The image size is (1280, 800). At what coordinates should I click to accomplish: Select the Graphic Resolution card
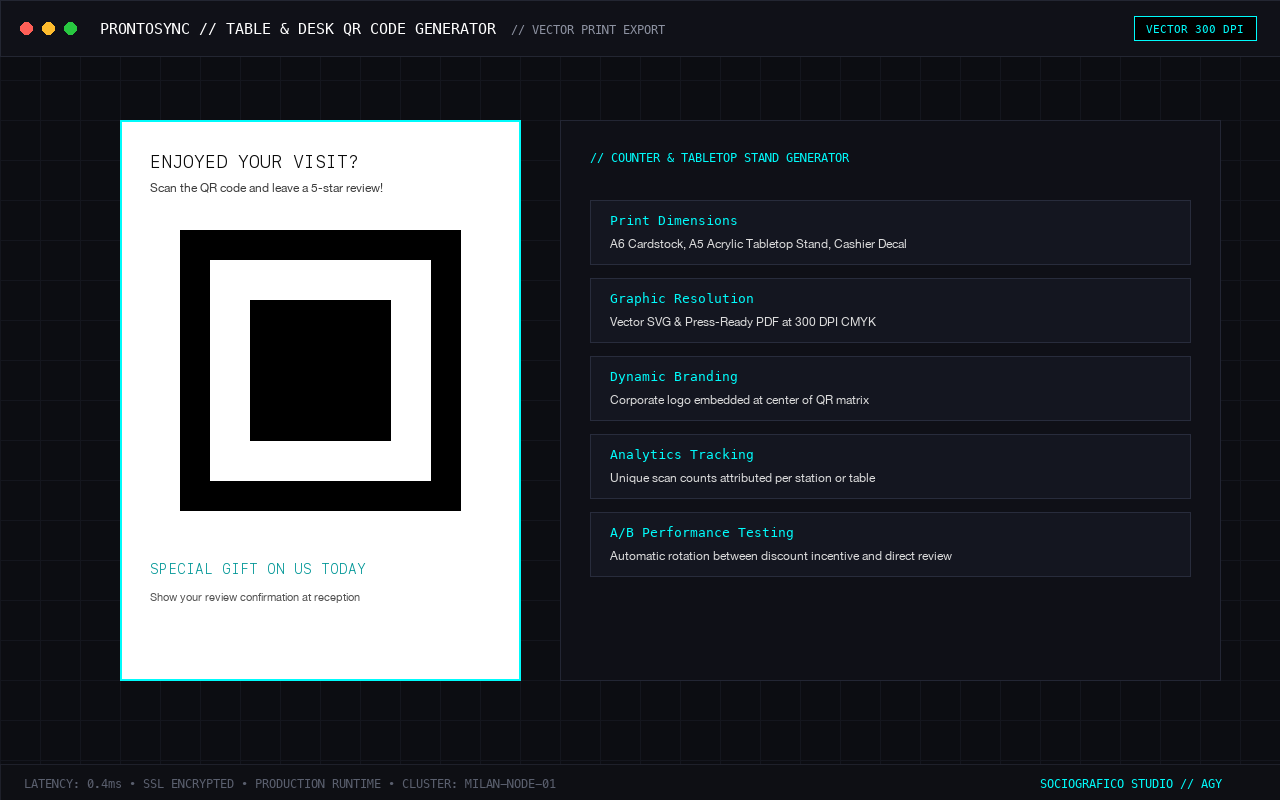tap(890, 310)
